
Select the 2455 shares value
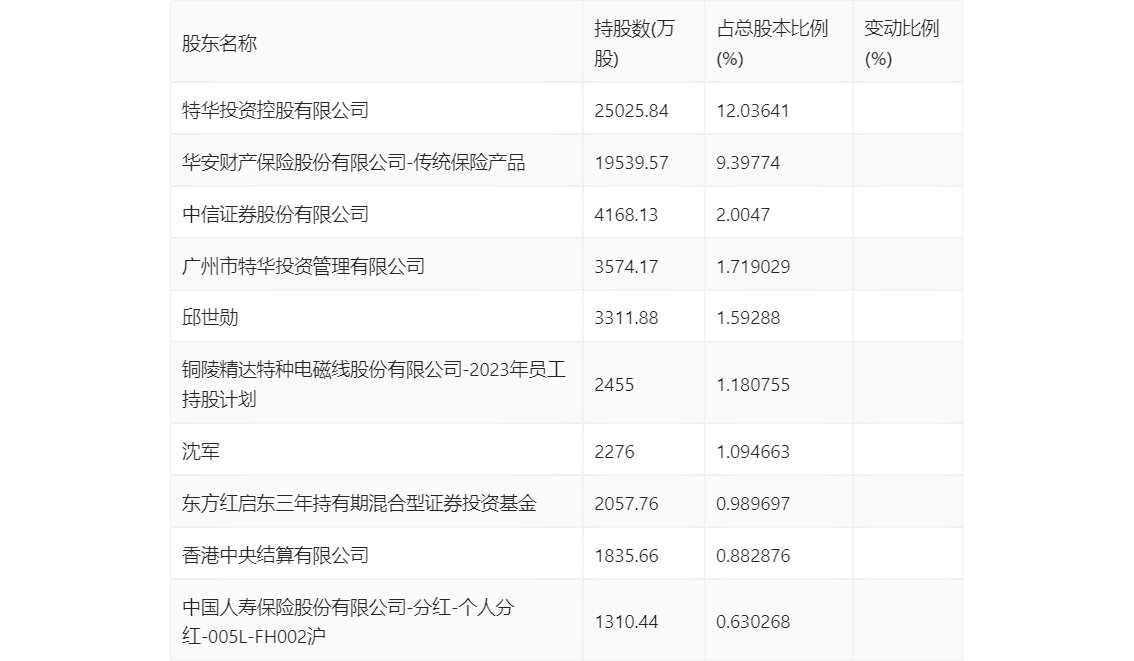tap(614, 385)
